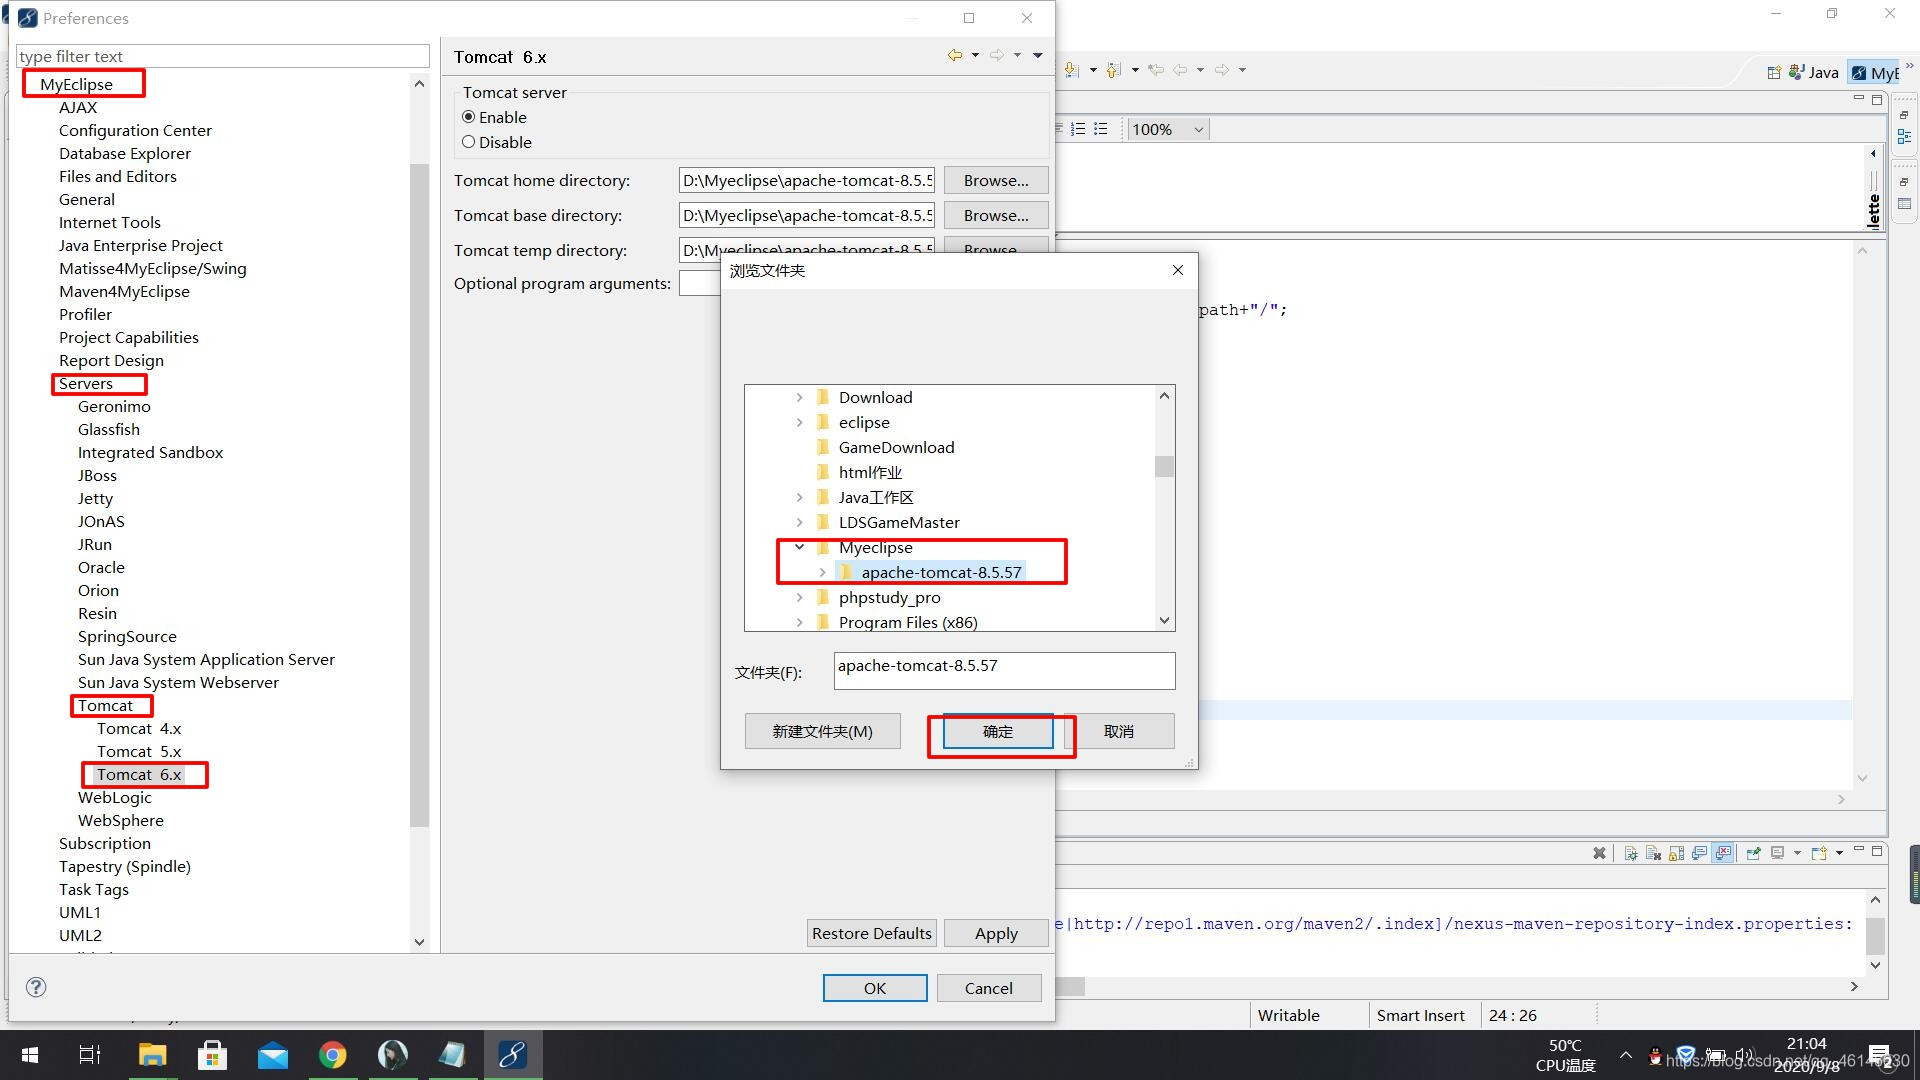Select WebLogic in Servers tree
The height and width of the screenshot is (1080, 1920).
(115, 797)
